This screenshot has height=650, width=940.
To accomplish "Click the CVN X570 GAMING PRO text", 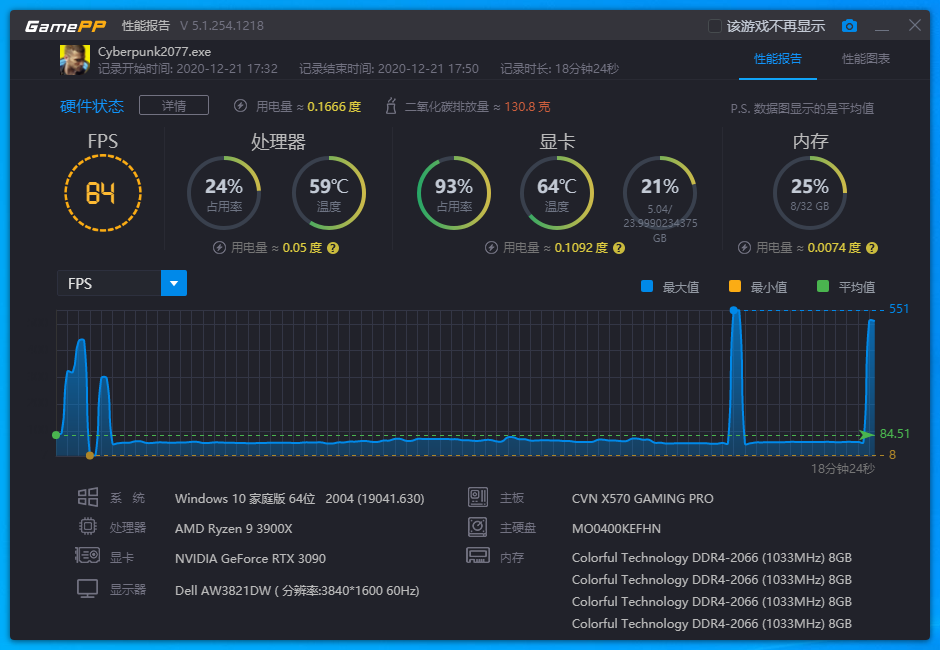I will 643,498.
